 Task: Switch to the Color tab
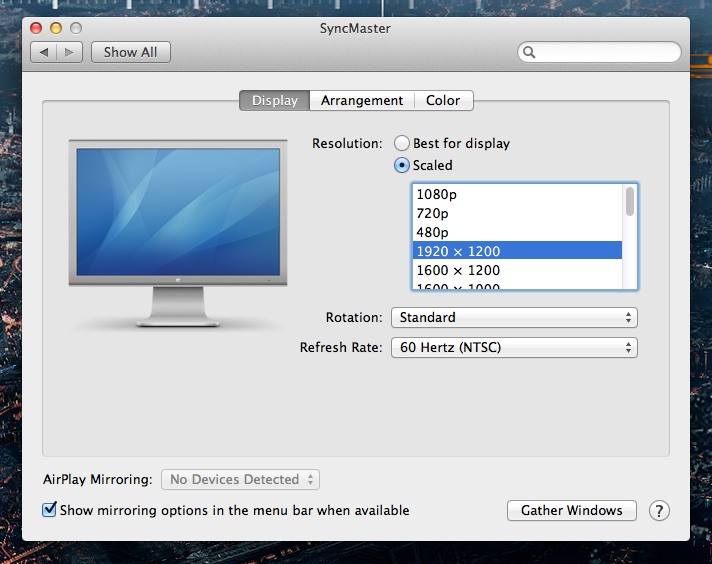coord(443,100)
